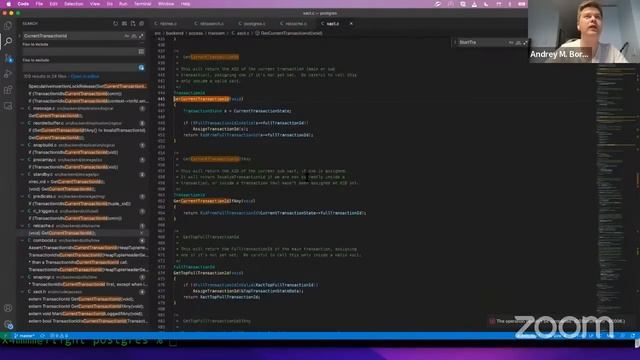The width and height of the screenshot is (640, 360).
Task: Click errors and warnings count in status bar
Action: tap(59, 336)
